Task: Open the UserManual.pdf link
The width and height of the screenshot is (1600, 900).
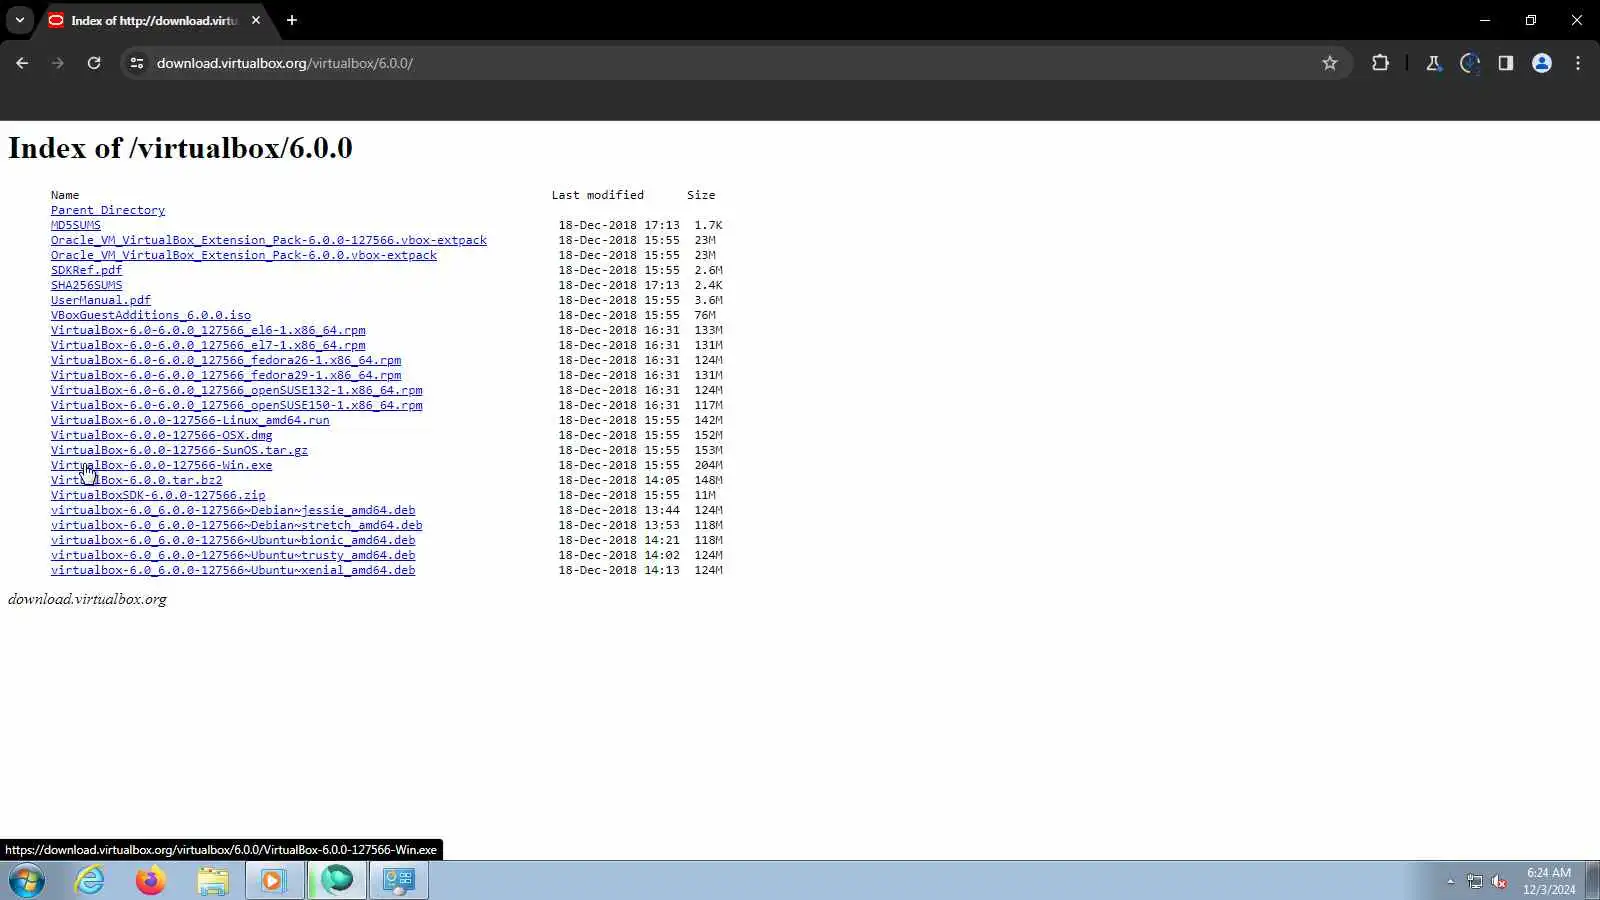Action: coord(101,300)
